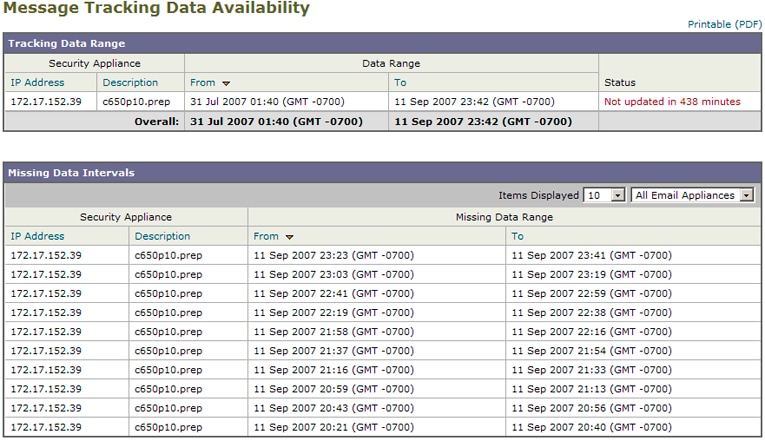
Task: Click the 'Tracking Data Range' section header
Action: click(66, 43)
